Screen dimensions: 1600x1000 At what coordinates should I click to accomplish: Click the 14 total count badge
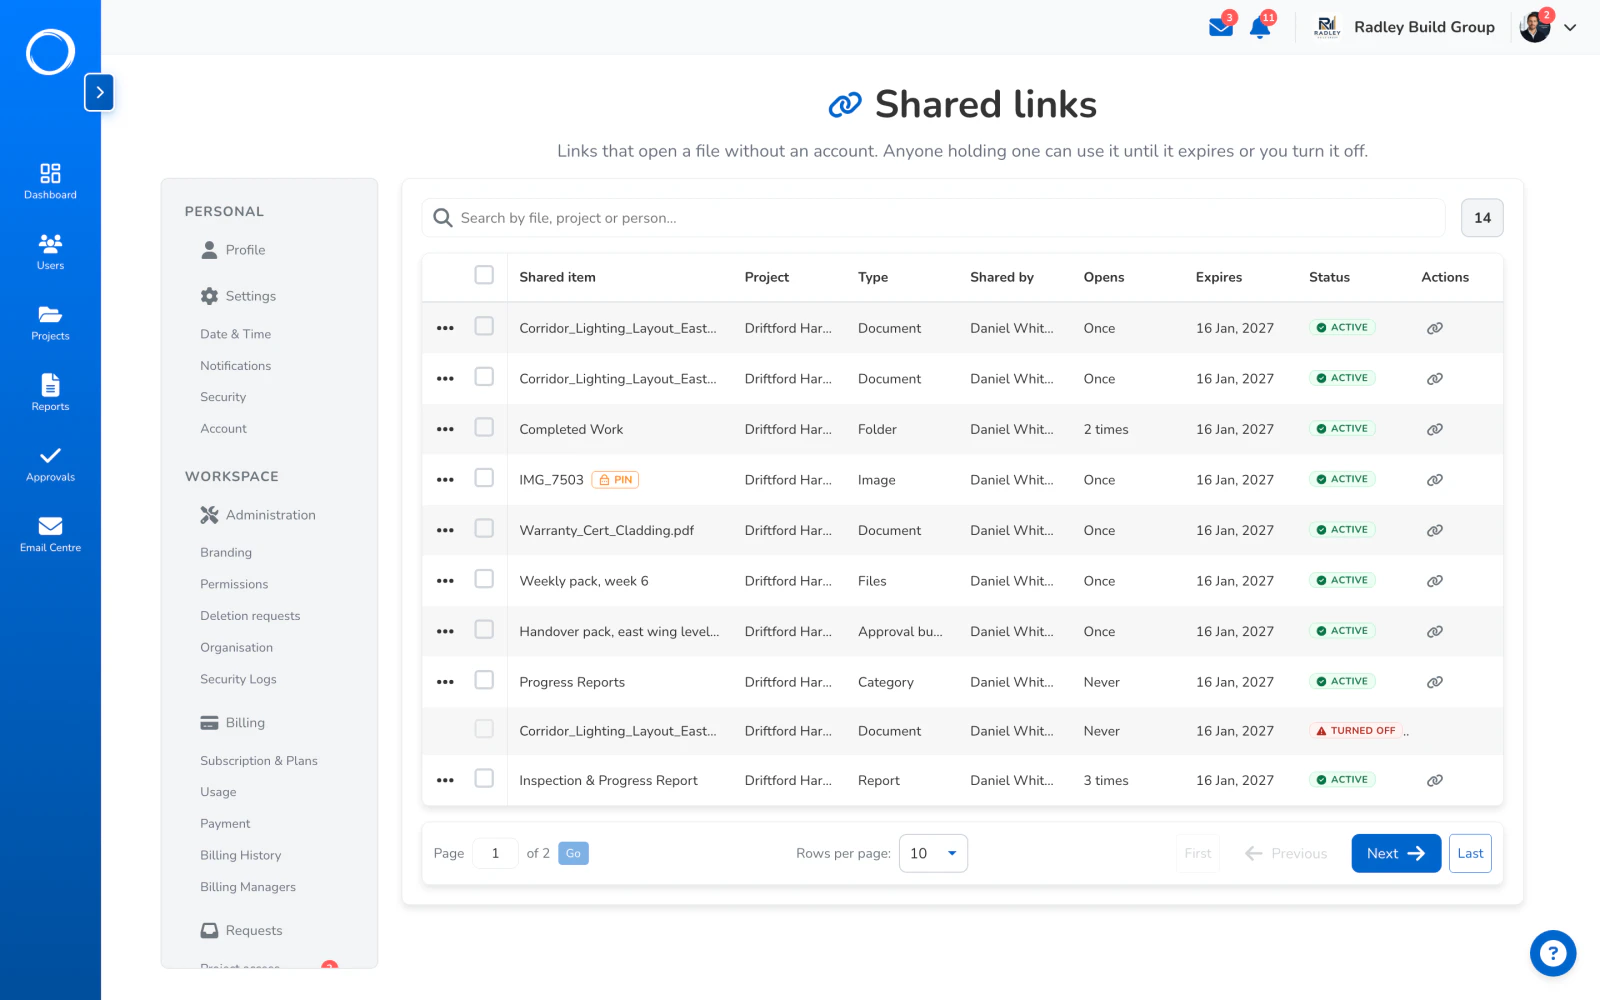click(x=1482, y=218)
